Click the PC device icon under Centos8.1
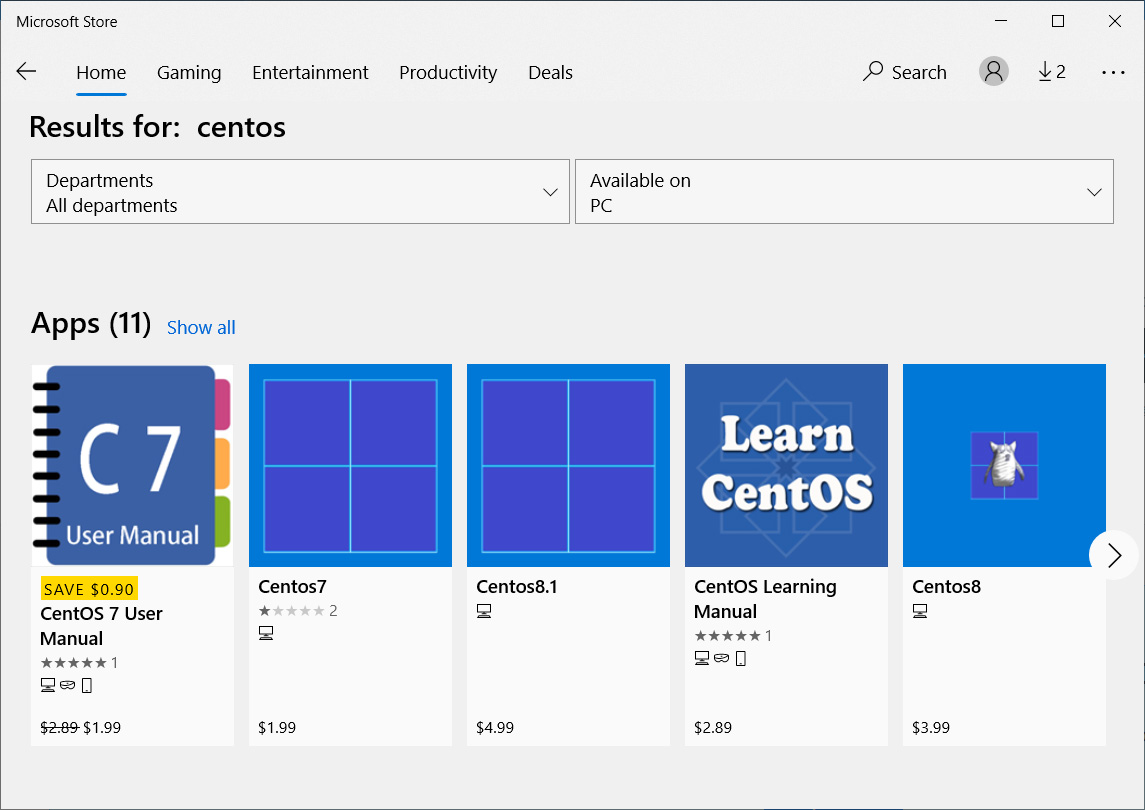 coord(483,611)
